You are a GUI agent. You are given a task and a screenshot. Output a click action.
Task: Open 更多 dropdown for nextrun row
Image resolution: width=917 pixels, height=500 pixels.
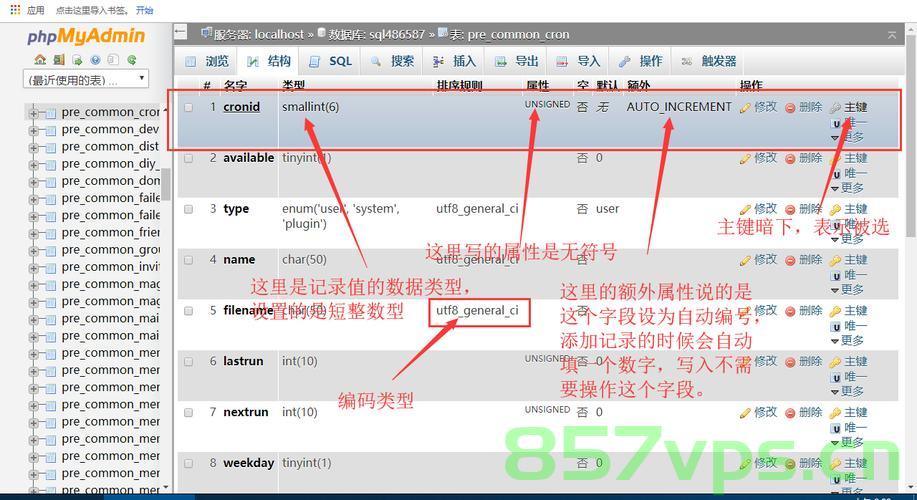[847, 443]
